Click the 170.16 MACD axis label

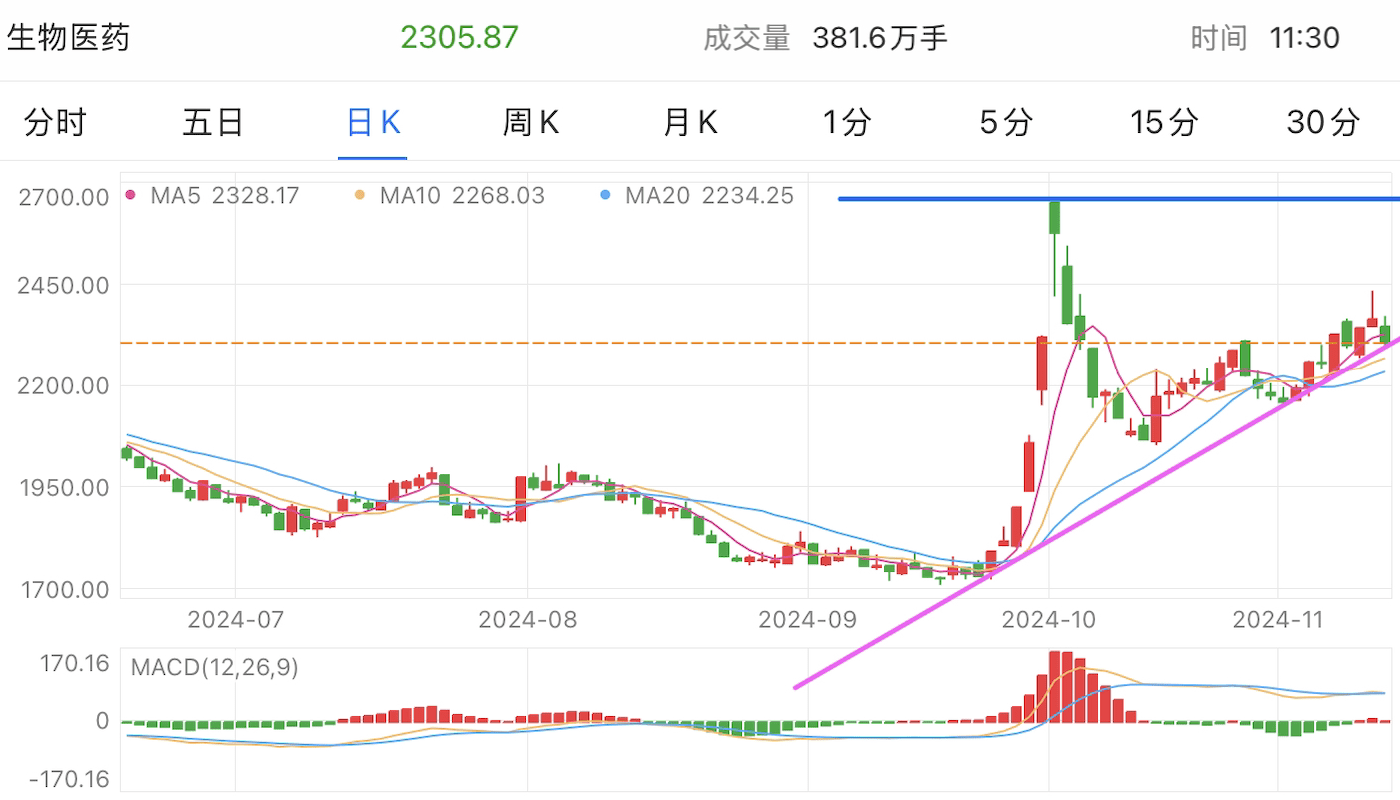(77, 662)
